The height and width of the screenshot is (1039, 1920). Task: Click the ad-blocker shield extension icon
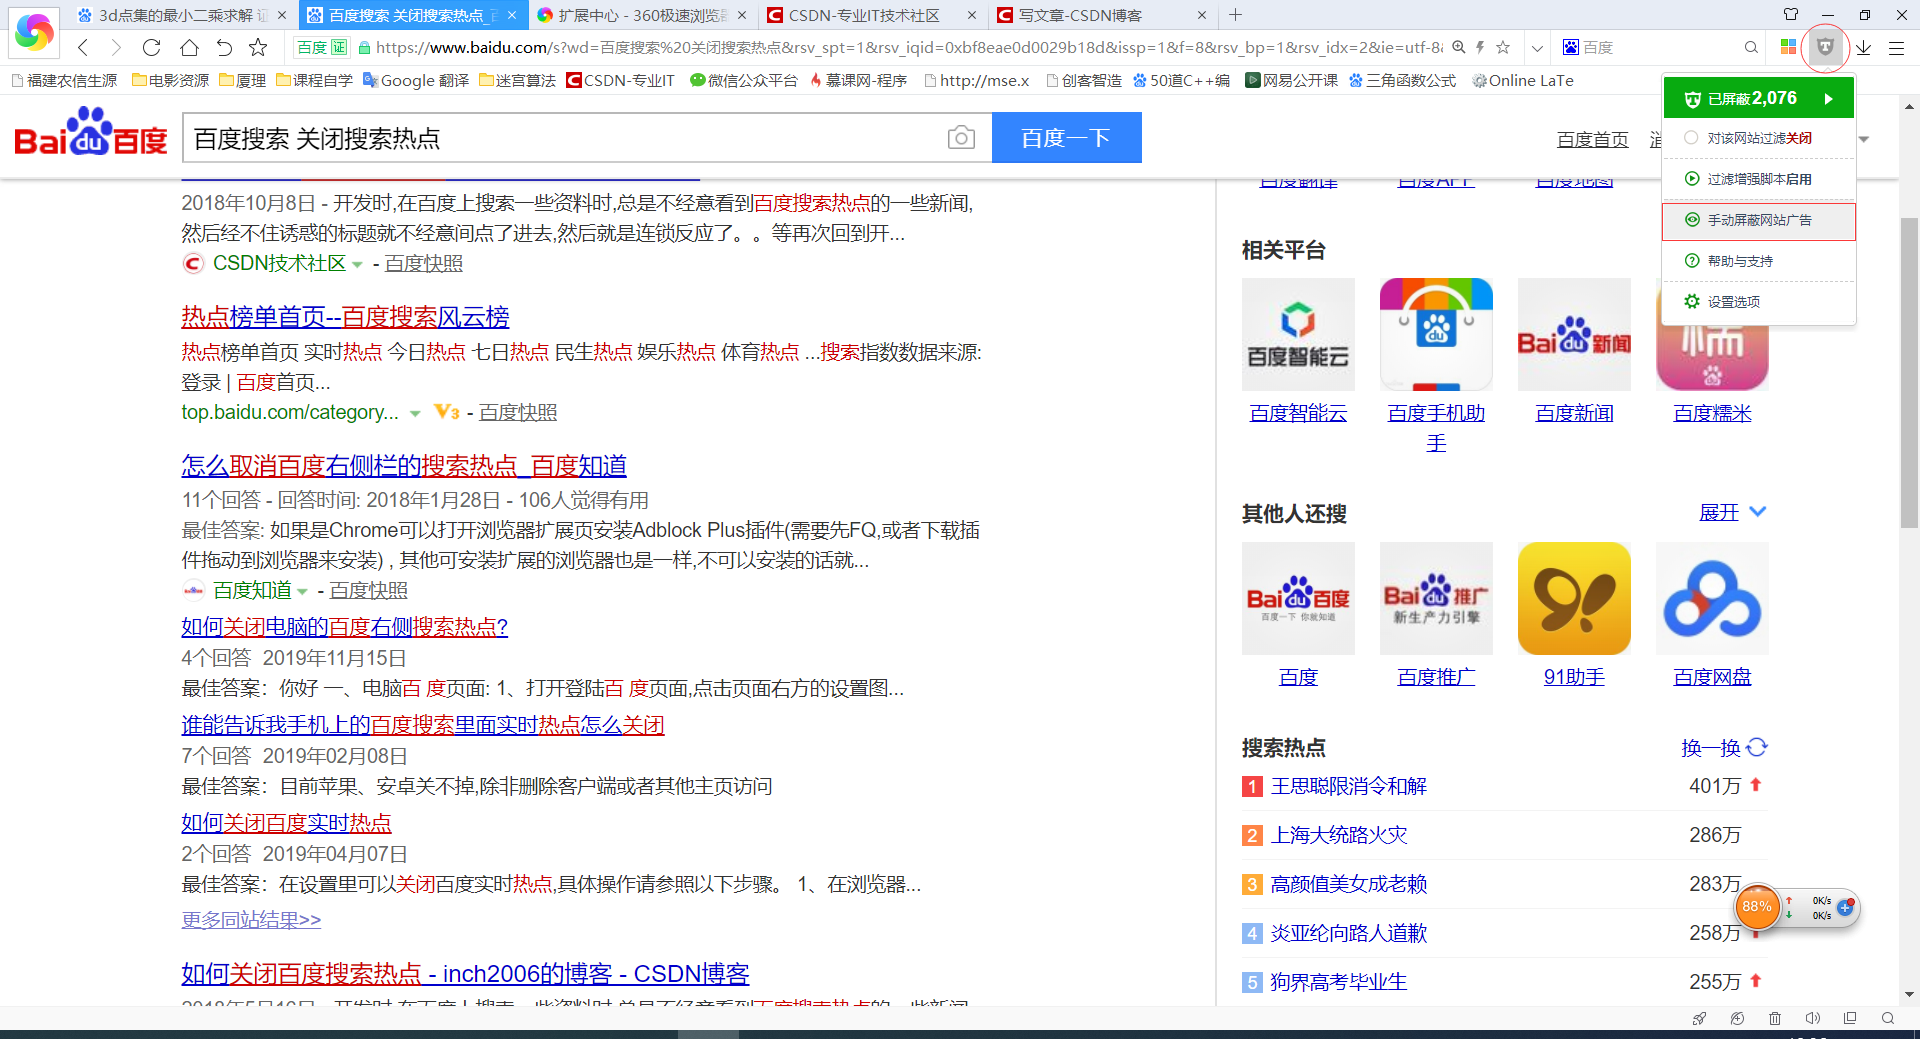pos(1825,47)
